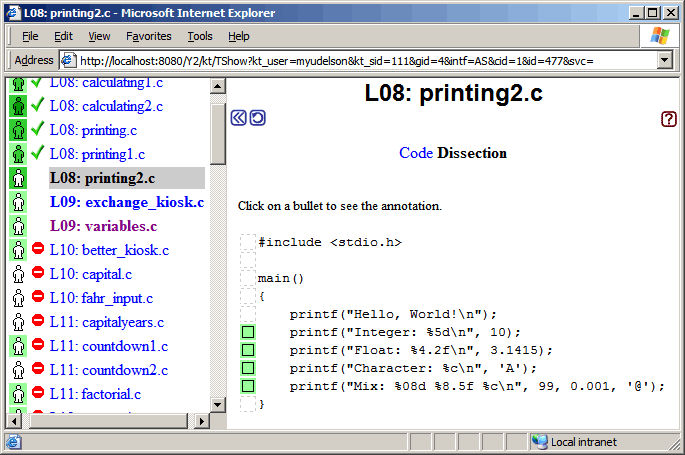
Task: Open the red help question mark icon
Action: coord(668,119)
